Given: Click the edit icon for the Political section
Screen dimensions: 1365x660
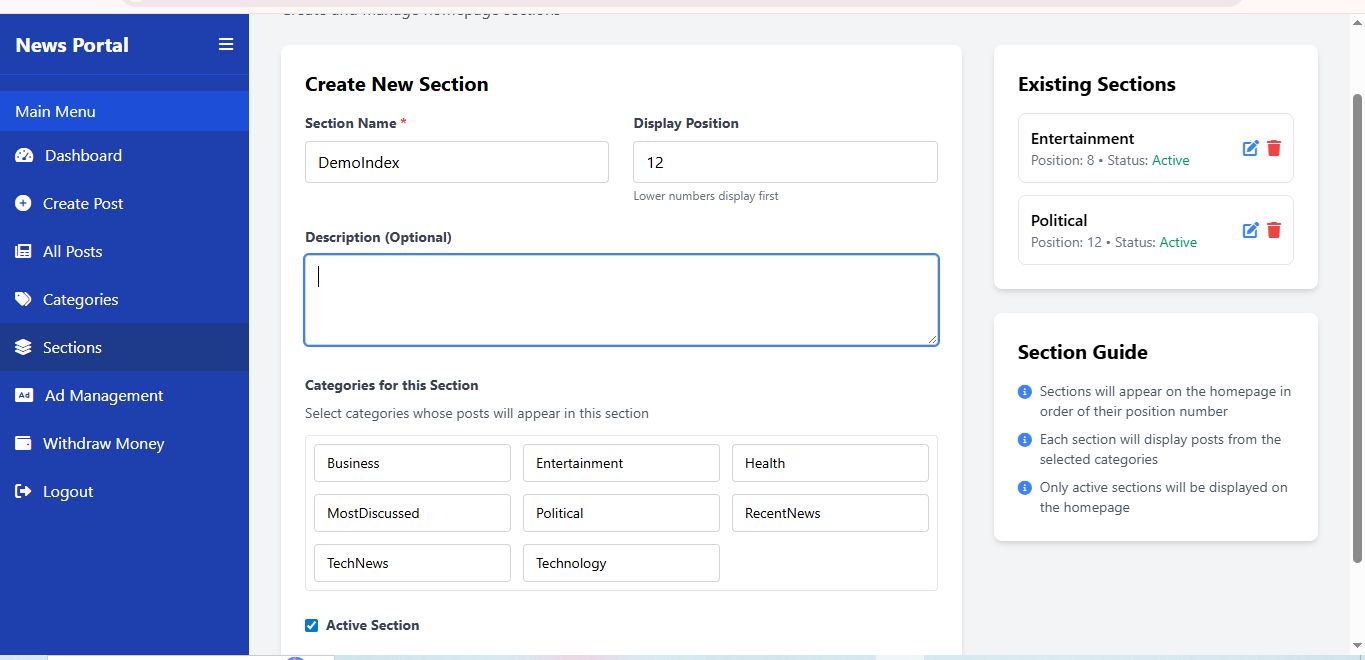Looking at the screenshot, I should 1250,230.
